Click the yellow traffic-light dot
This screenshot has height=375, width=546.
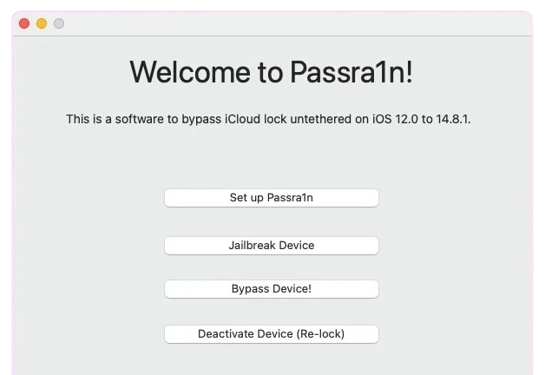(41, 23)
